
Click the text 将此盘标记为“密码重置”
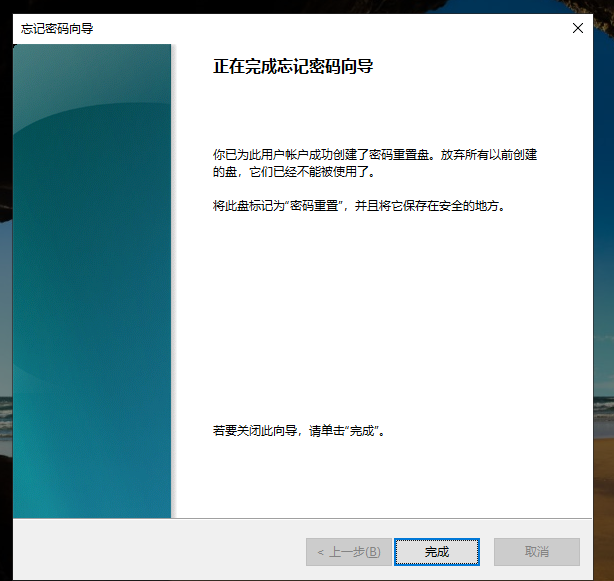(278, 206)
